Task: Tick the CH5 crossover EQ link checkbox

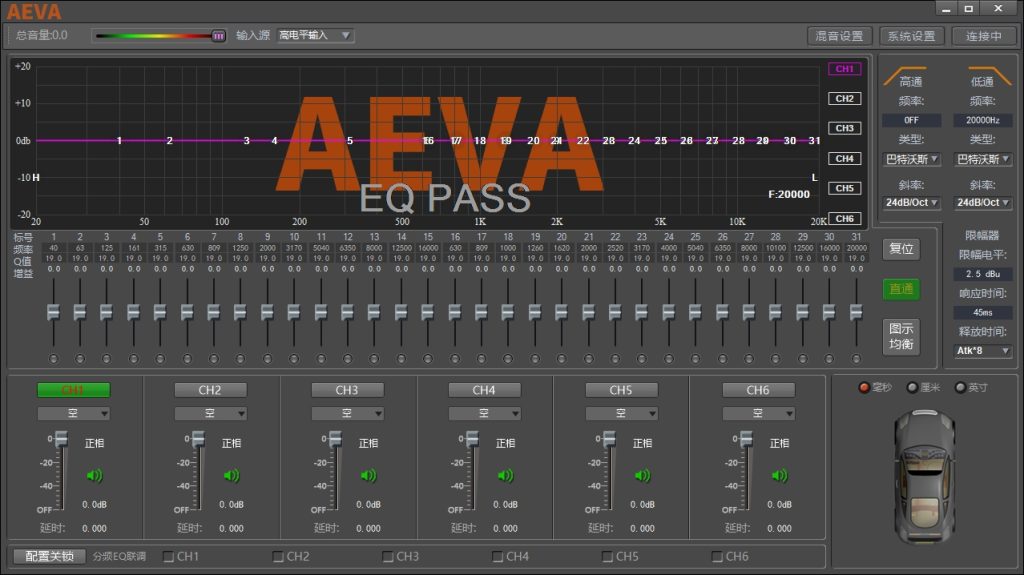Action: coord(607,557)
